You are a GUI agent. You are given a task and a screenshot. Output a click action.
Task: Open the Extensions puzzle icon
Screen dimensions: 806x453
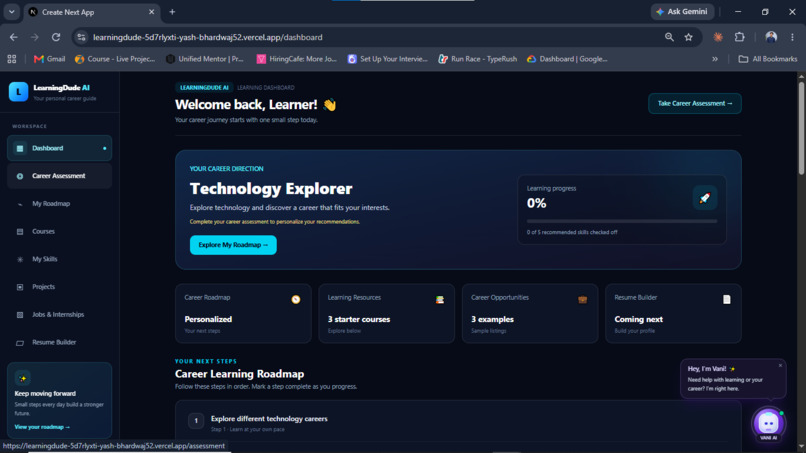coord(739,37)
